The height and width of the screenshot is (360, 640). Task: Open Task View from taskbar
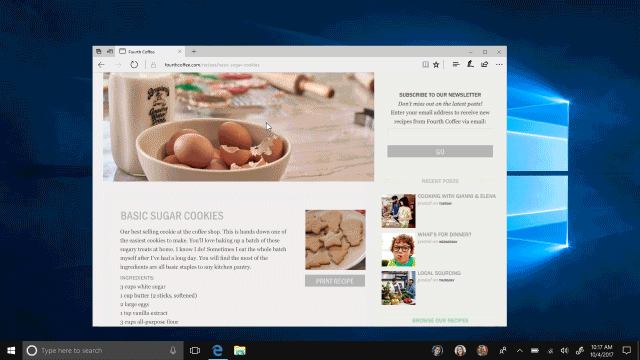[x=195, y=350]
